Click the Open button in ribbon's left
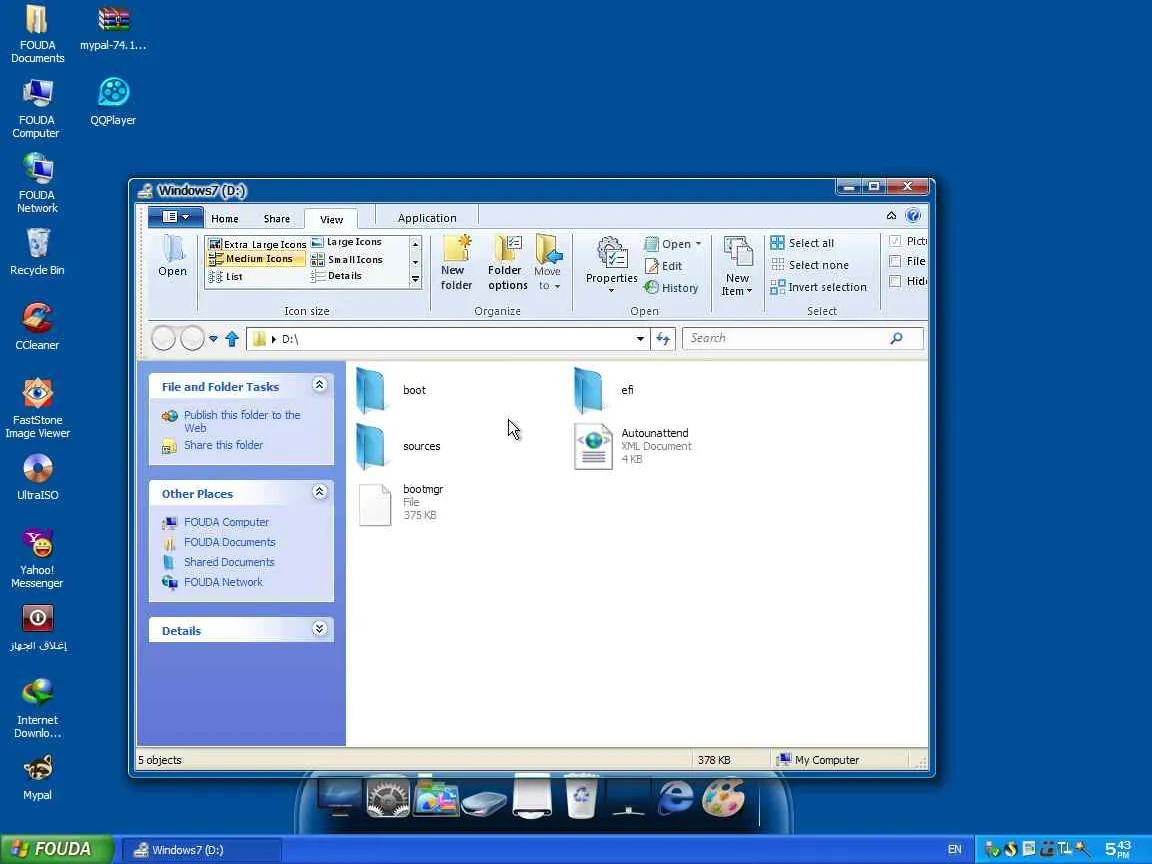Image resolution: width=1152 pixels, height=864 pixels. coord(173,256)
